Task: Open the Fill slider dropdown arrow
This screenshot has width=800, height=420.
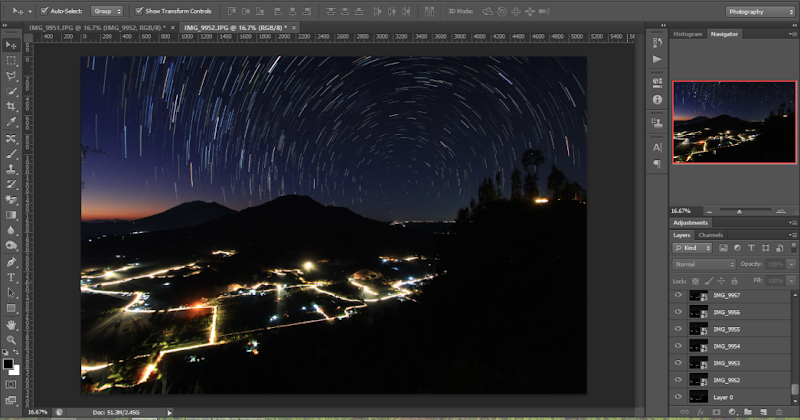Action: pos(791,281)
